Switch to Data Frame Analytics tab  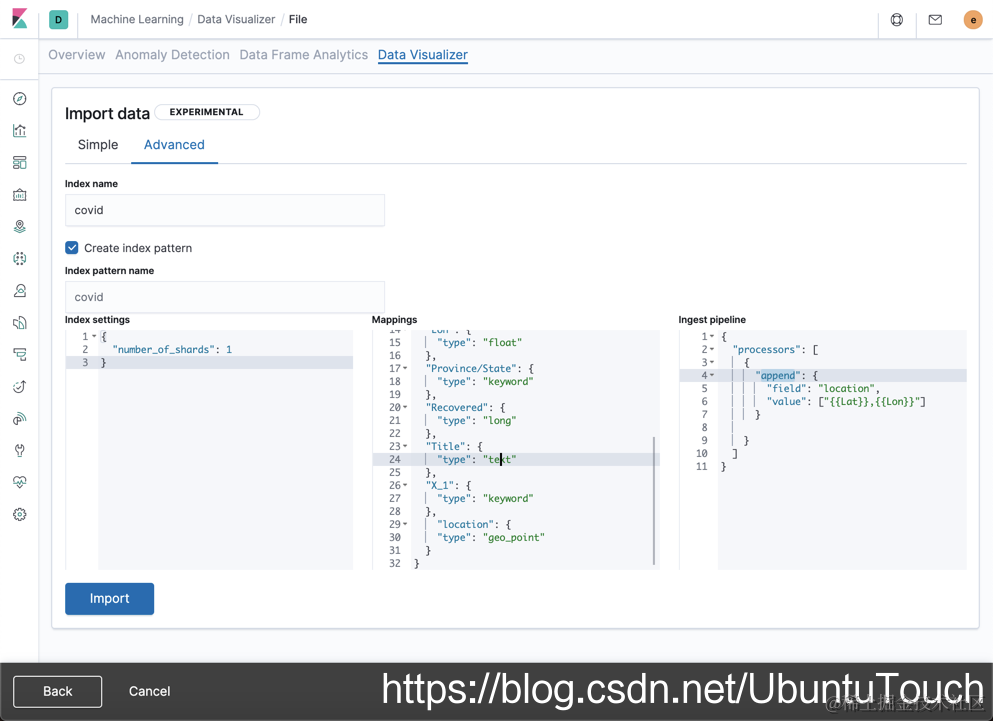coord(303,55)
